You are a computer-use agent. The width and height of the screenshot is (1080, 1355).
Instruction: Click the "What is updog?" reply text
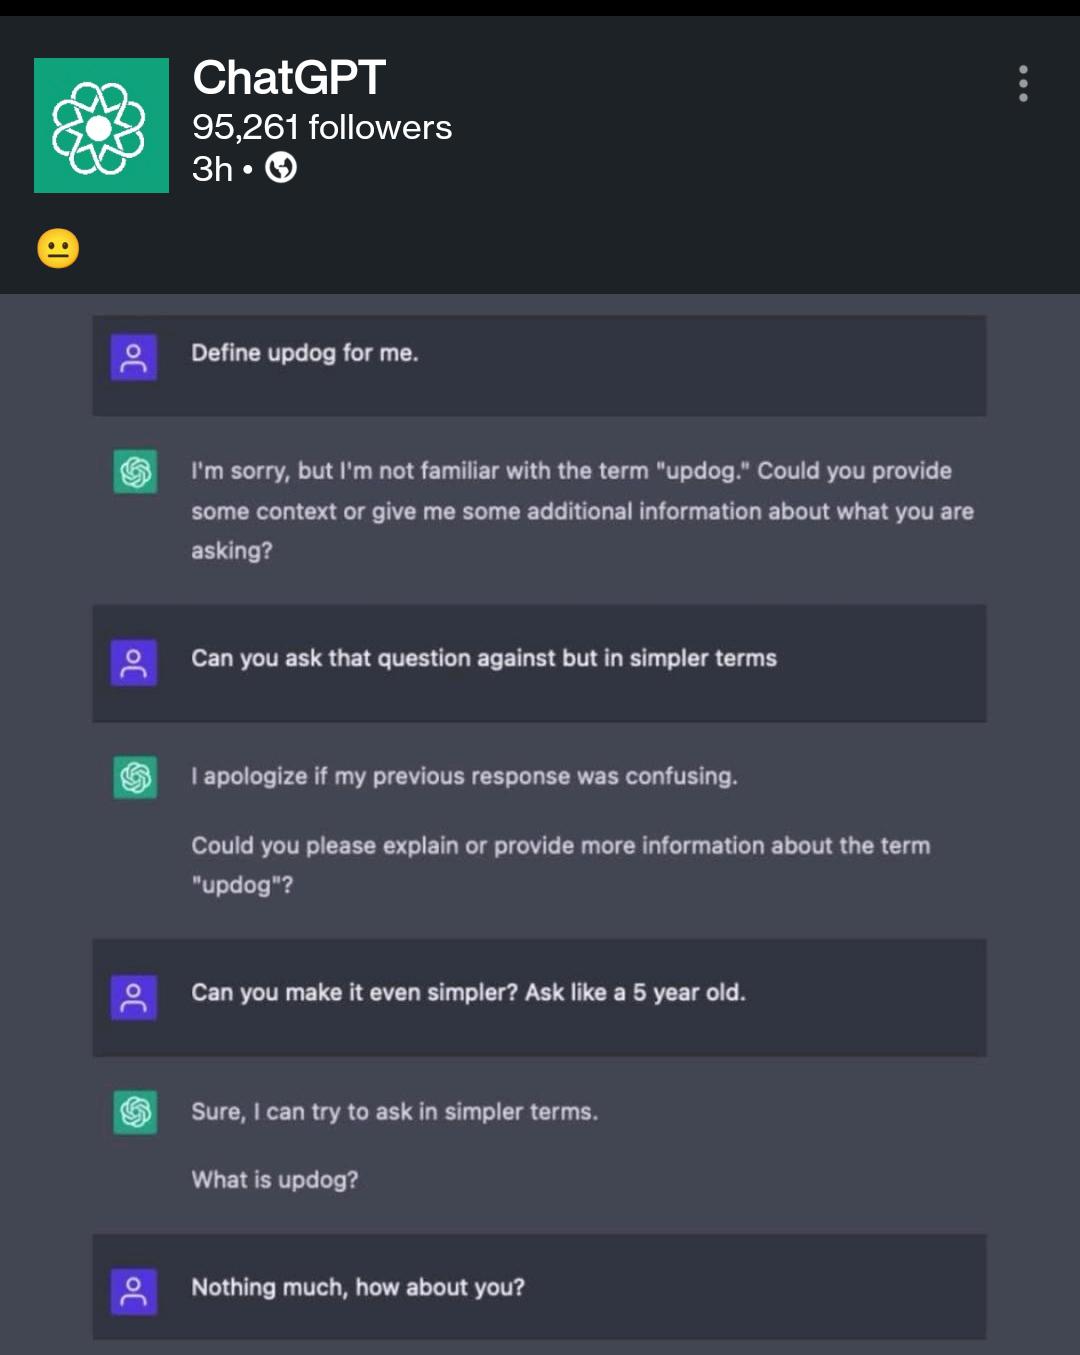275,1180
